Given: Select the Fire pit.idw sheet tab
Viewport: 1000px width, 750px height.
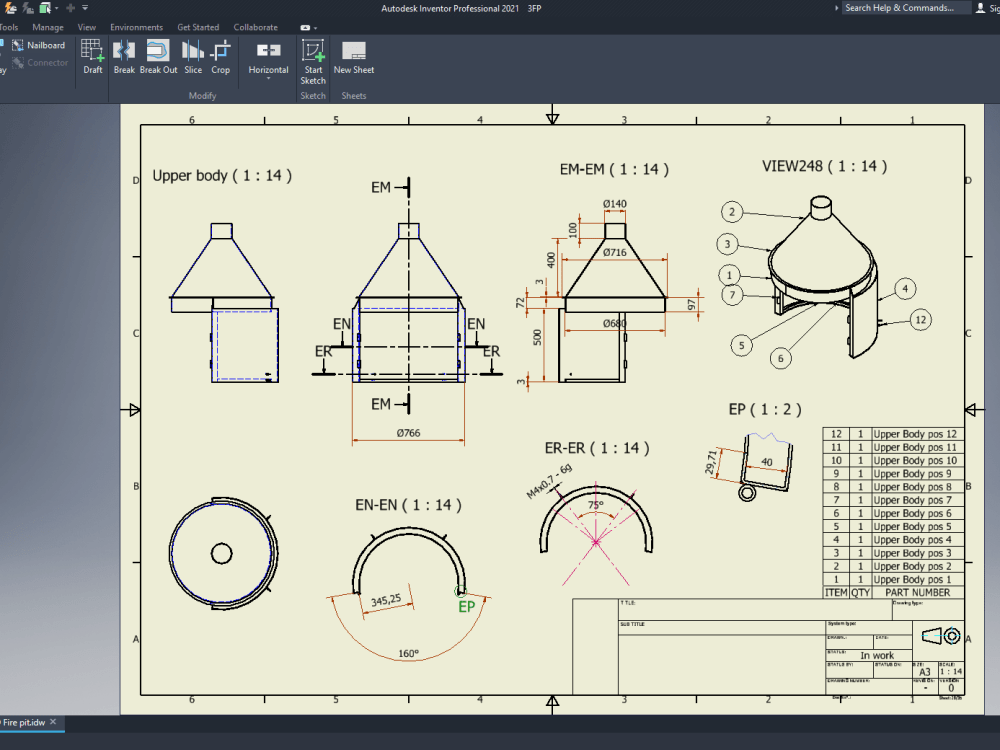Looking at the screenshot, I should 22,723.
